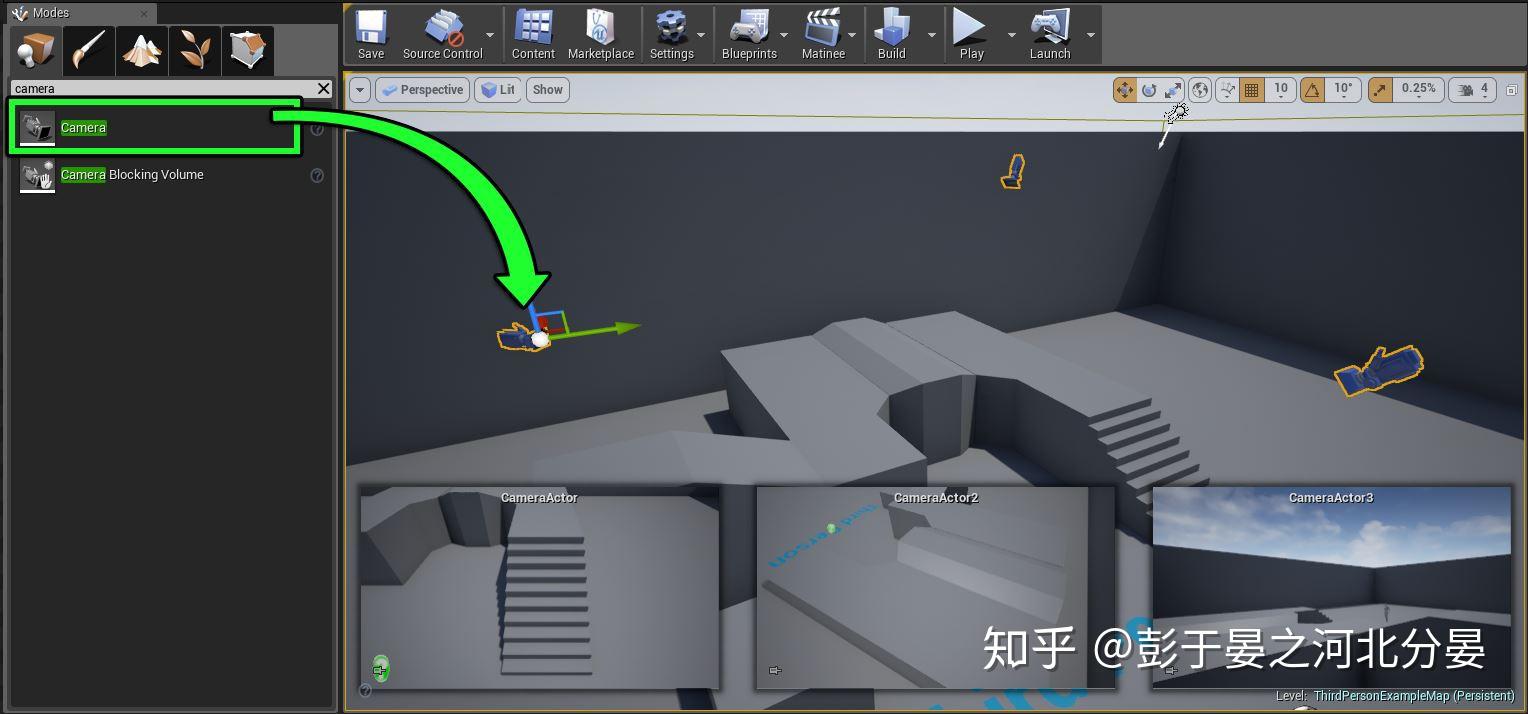Activate Geometry Editing mode
Viewport: 1528px width, 714px height.
click(248, 49)
